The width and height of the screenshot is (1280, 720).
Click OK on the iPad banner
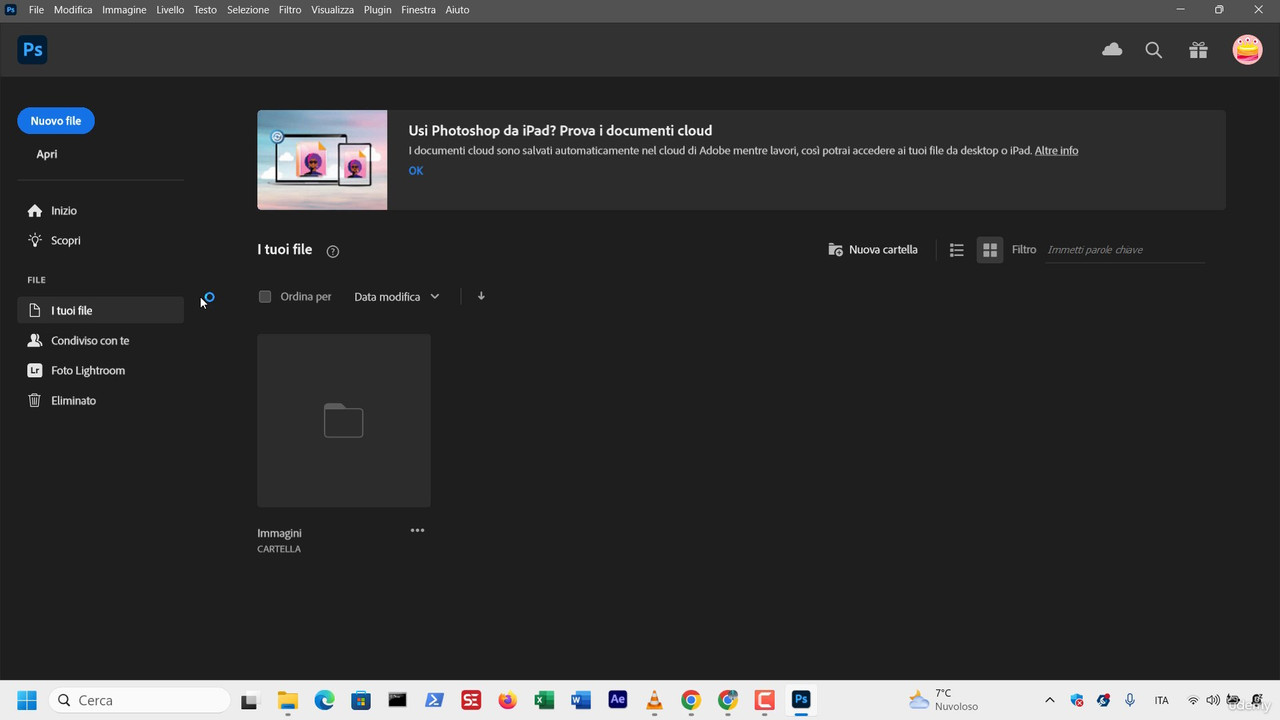416,171
